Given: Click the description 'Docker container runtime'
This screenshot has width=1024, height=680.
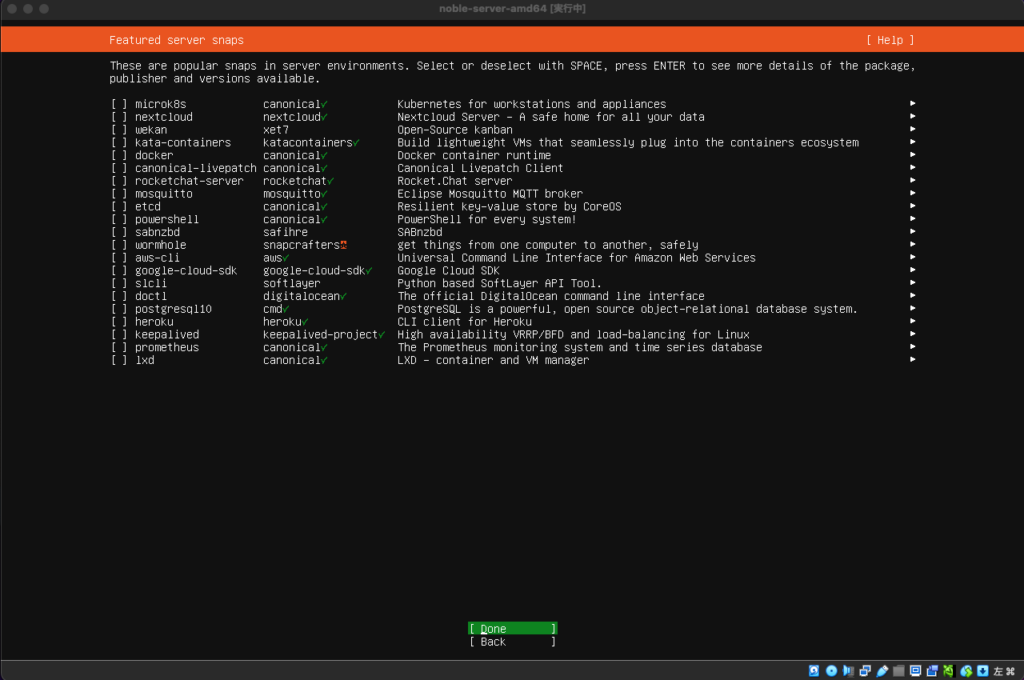Looking at the screenshot, I should (474, 155).
